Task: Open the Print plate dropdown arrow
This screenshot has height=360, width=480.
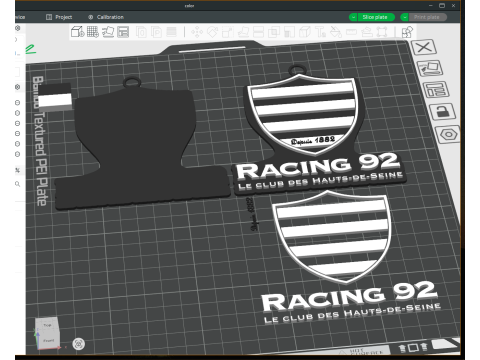Action: click(404, 17)
